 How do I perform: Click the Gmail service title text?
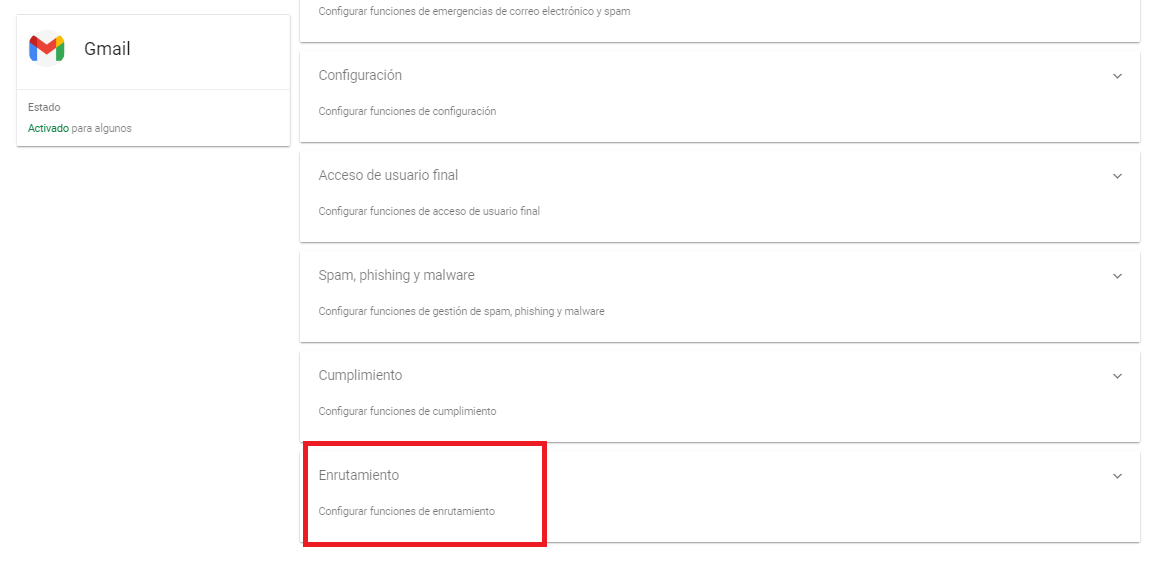click(107, 49)
